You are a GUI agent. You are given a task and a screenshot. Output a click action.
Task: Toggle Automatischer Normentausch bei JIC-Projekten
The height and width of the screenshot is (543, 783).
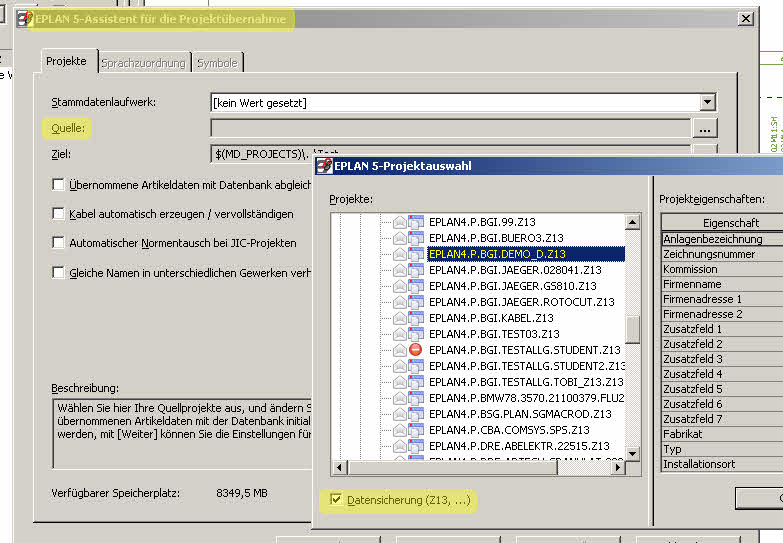(x=58, y=242)
